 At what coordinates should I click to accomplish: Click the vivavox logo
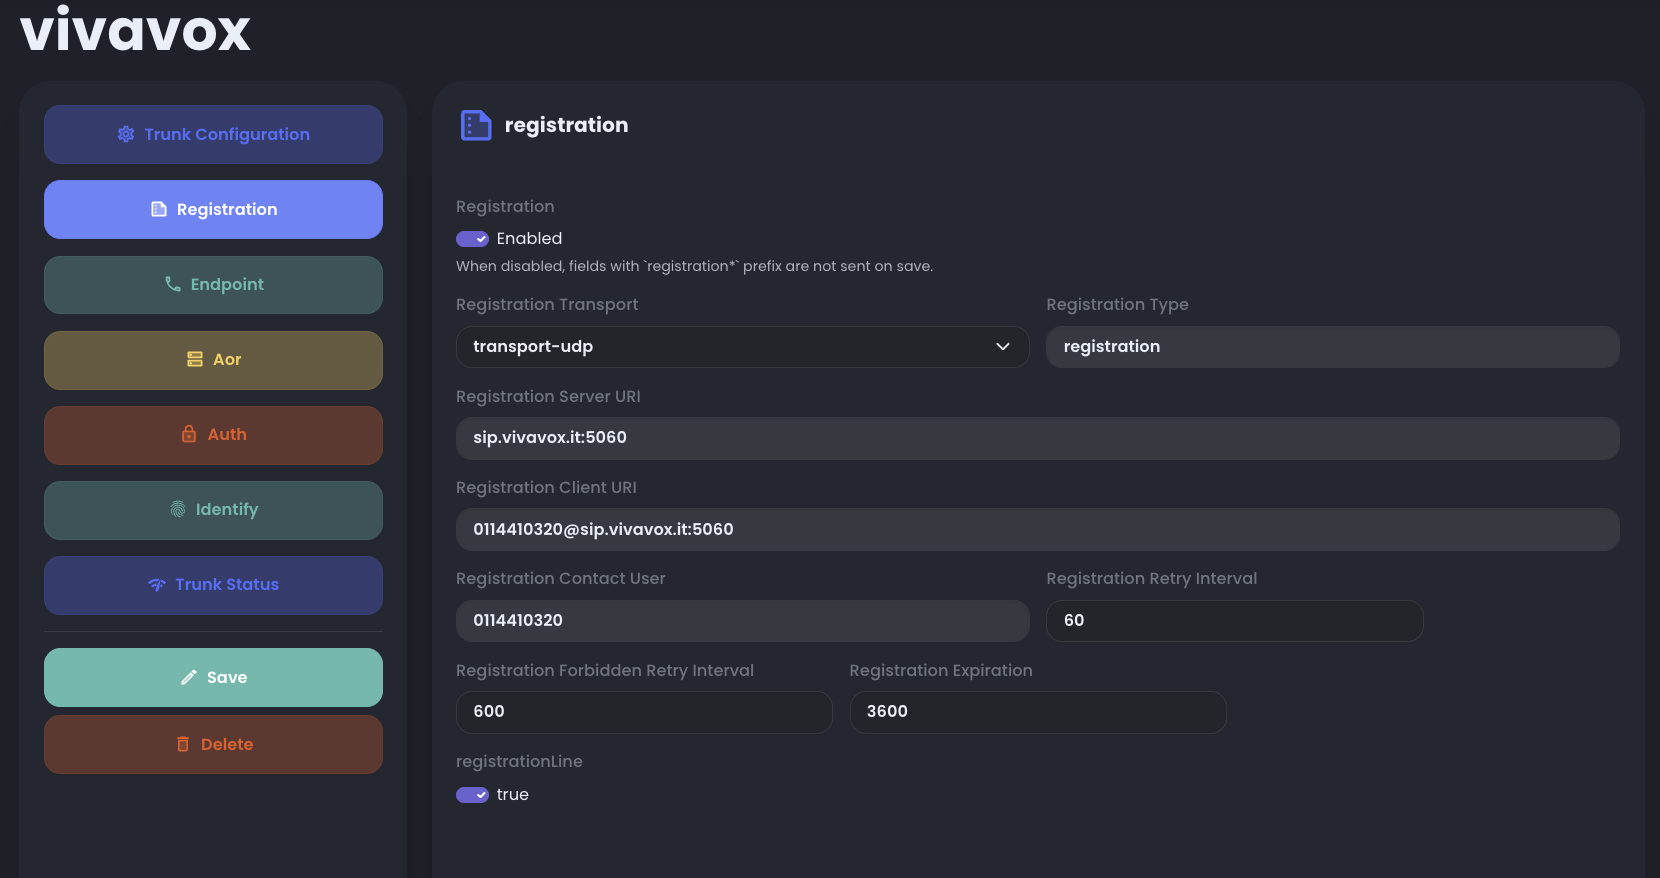coord(135,30)
